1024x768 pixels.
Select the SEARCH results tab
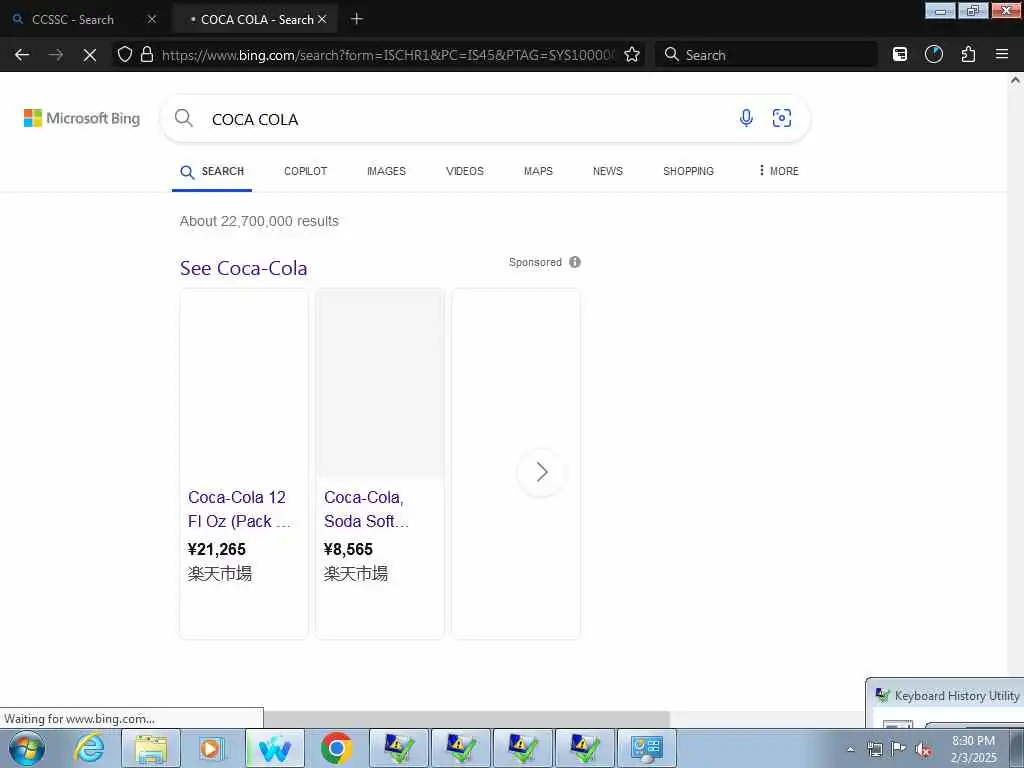coord(212,172)
